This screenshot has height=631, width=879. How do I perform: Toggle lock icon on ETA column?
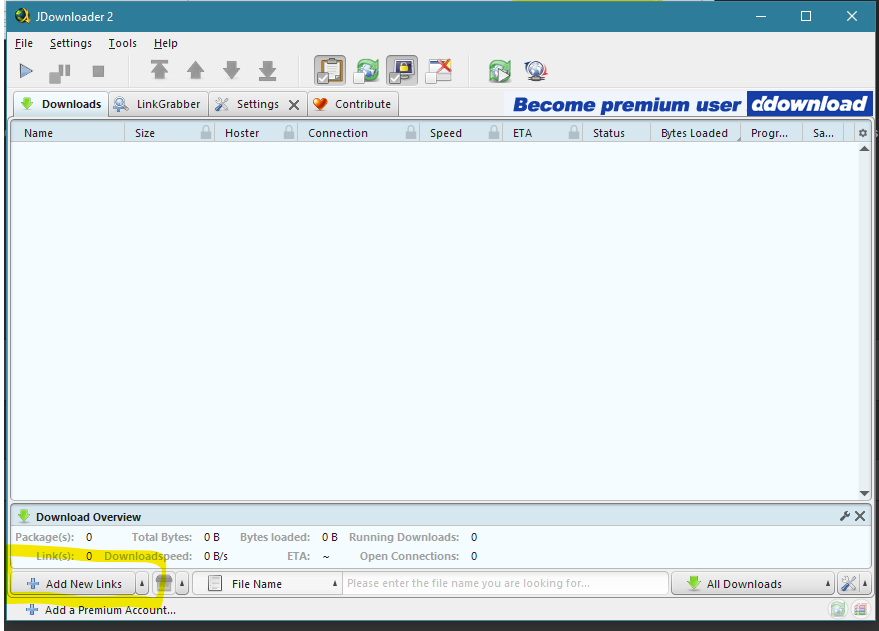click(x=573, y=133)
